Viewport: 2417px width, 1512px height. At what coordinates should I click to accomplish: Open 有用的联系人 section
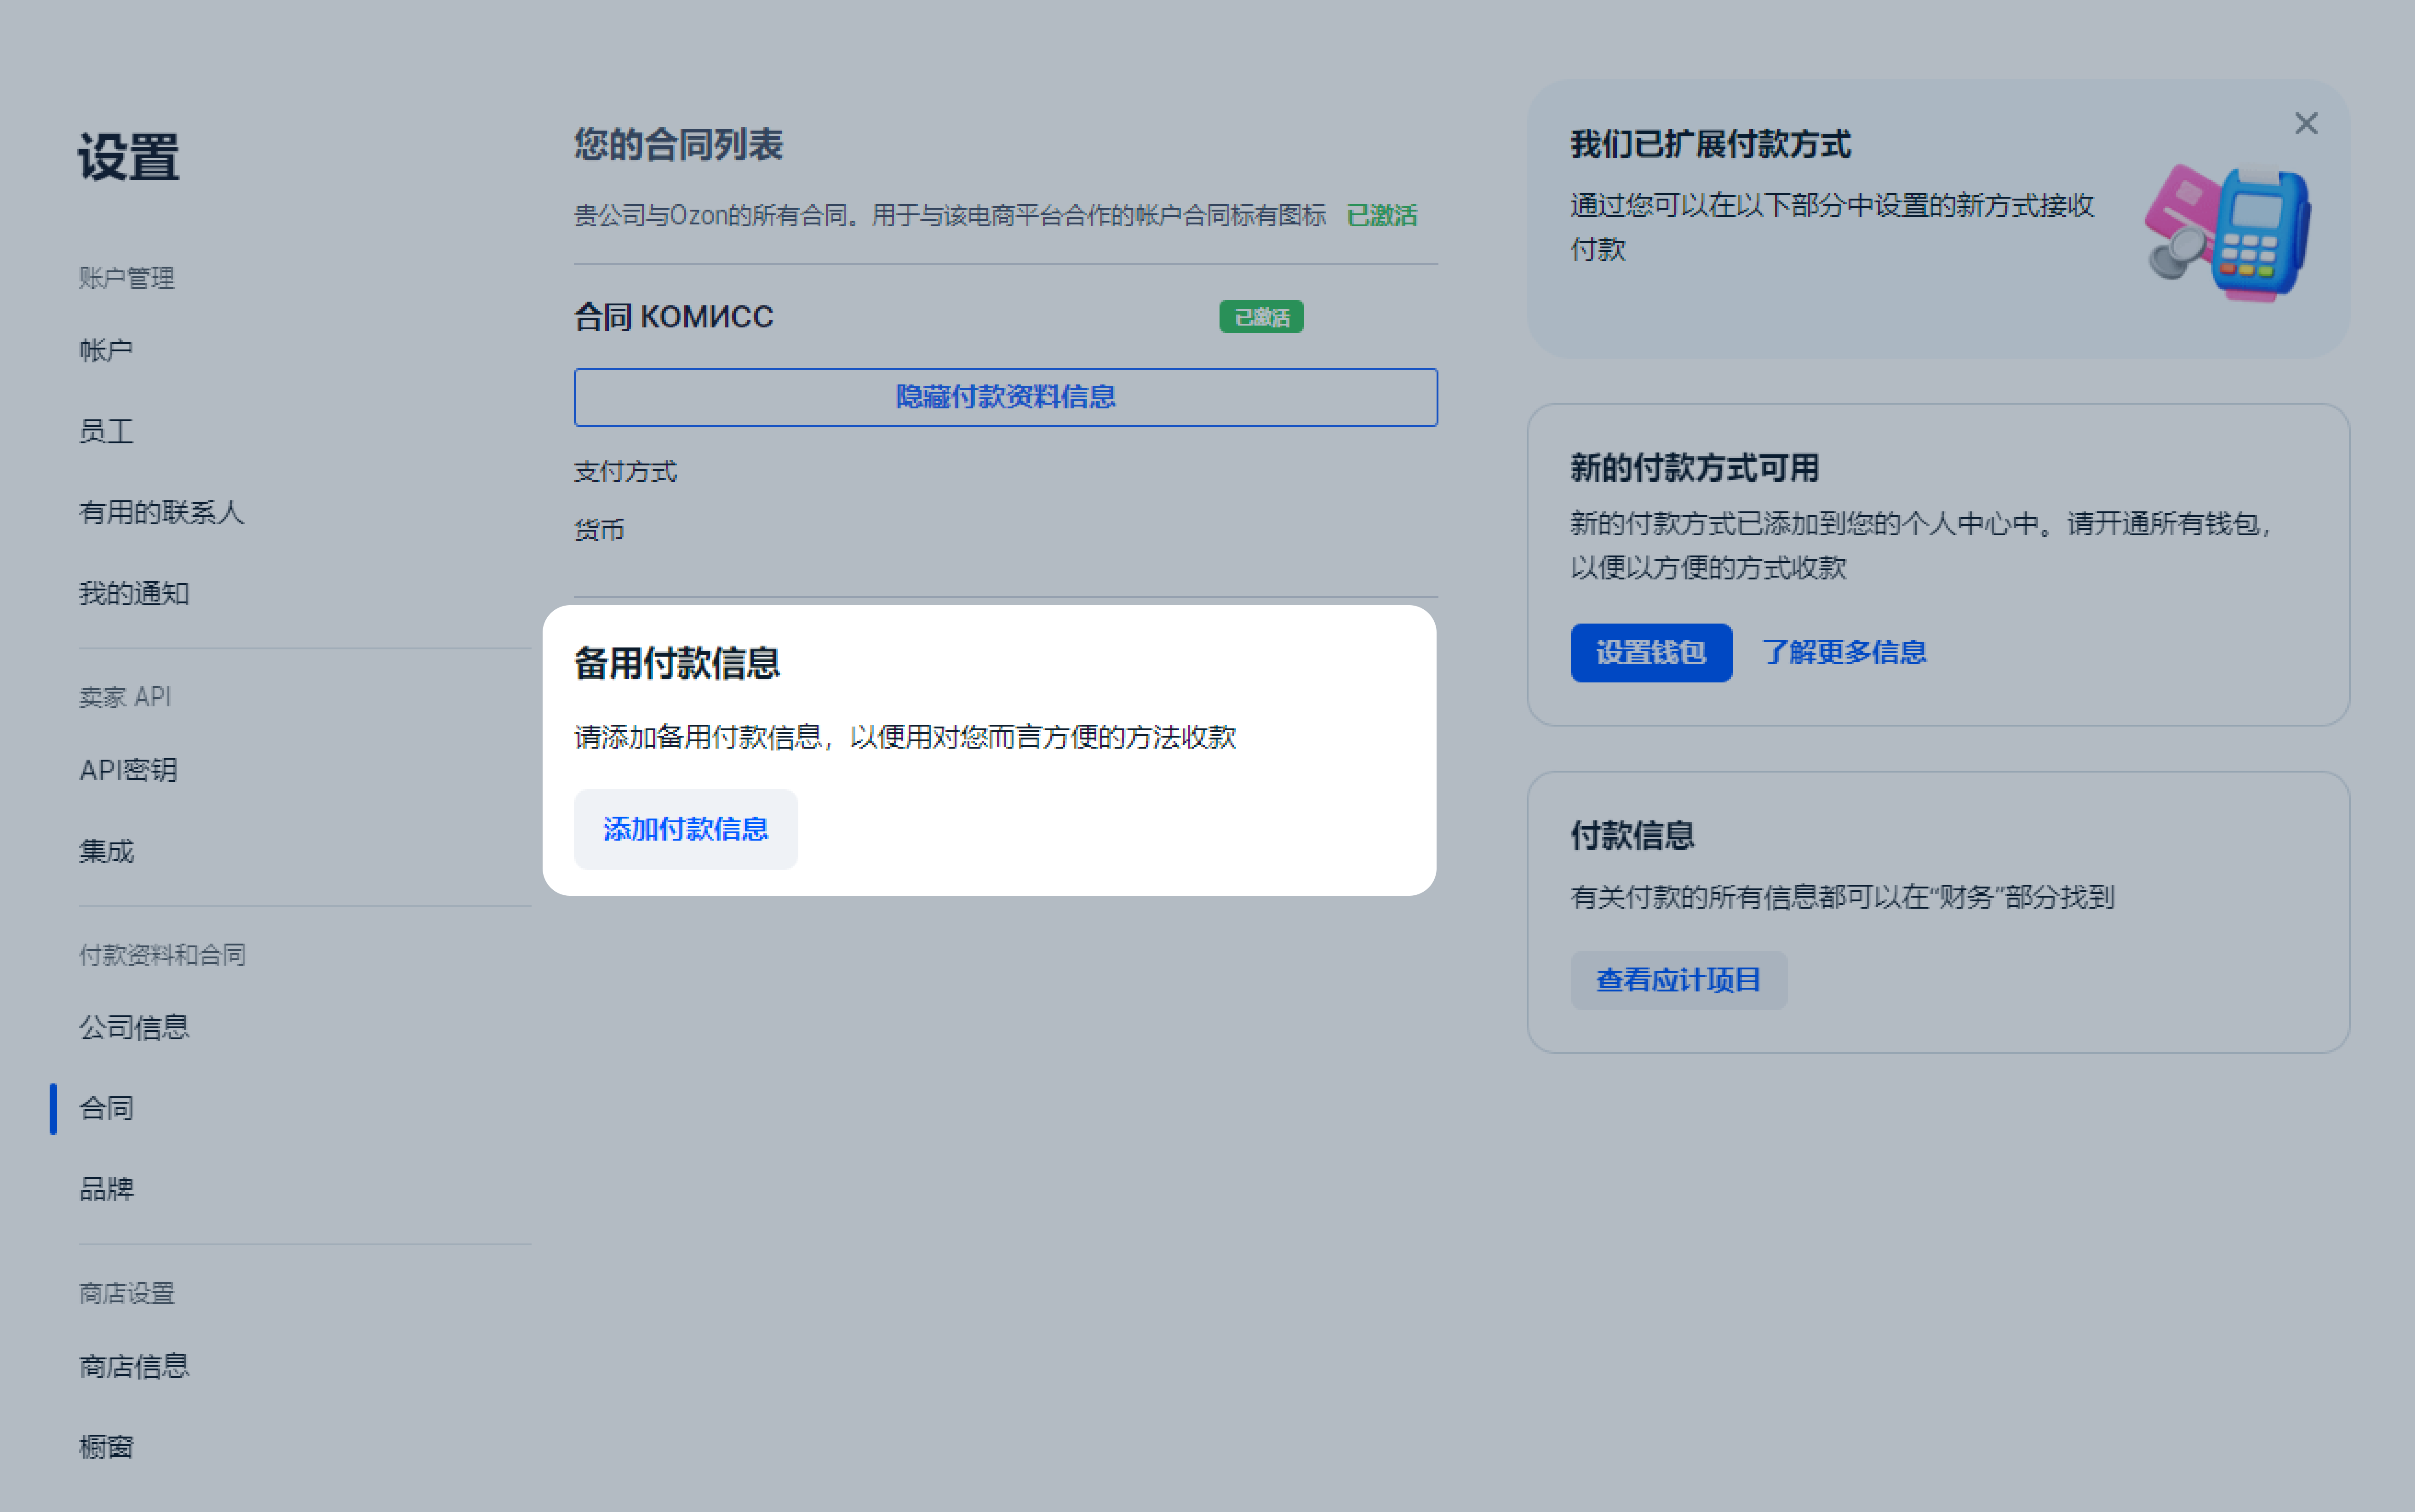pyautogui.click(x=162, y=513)
